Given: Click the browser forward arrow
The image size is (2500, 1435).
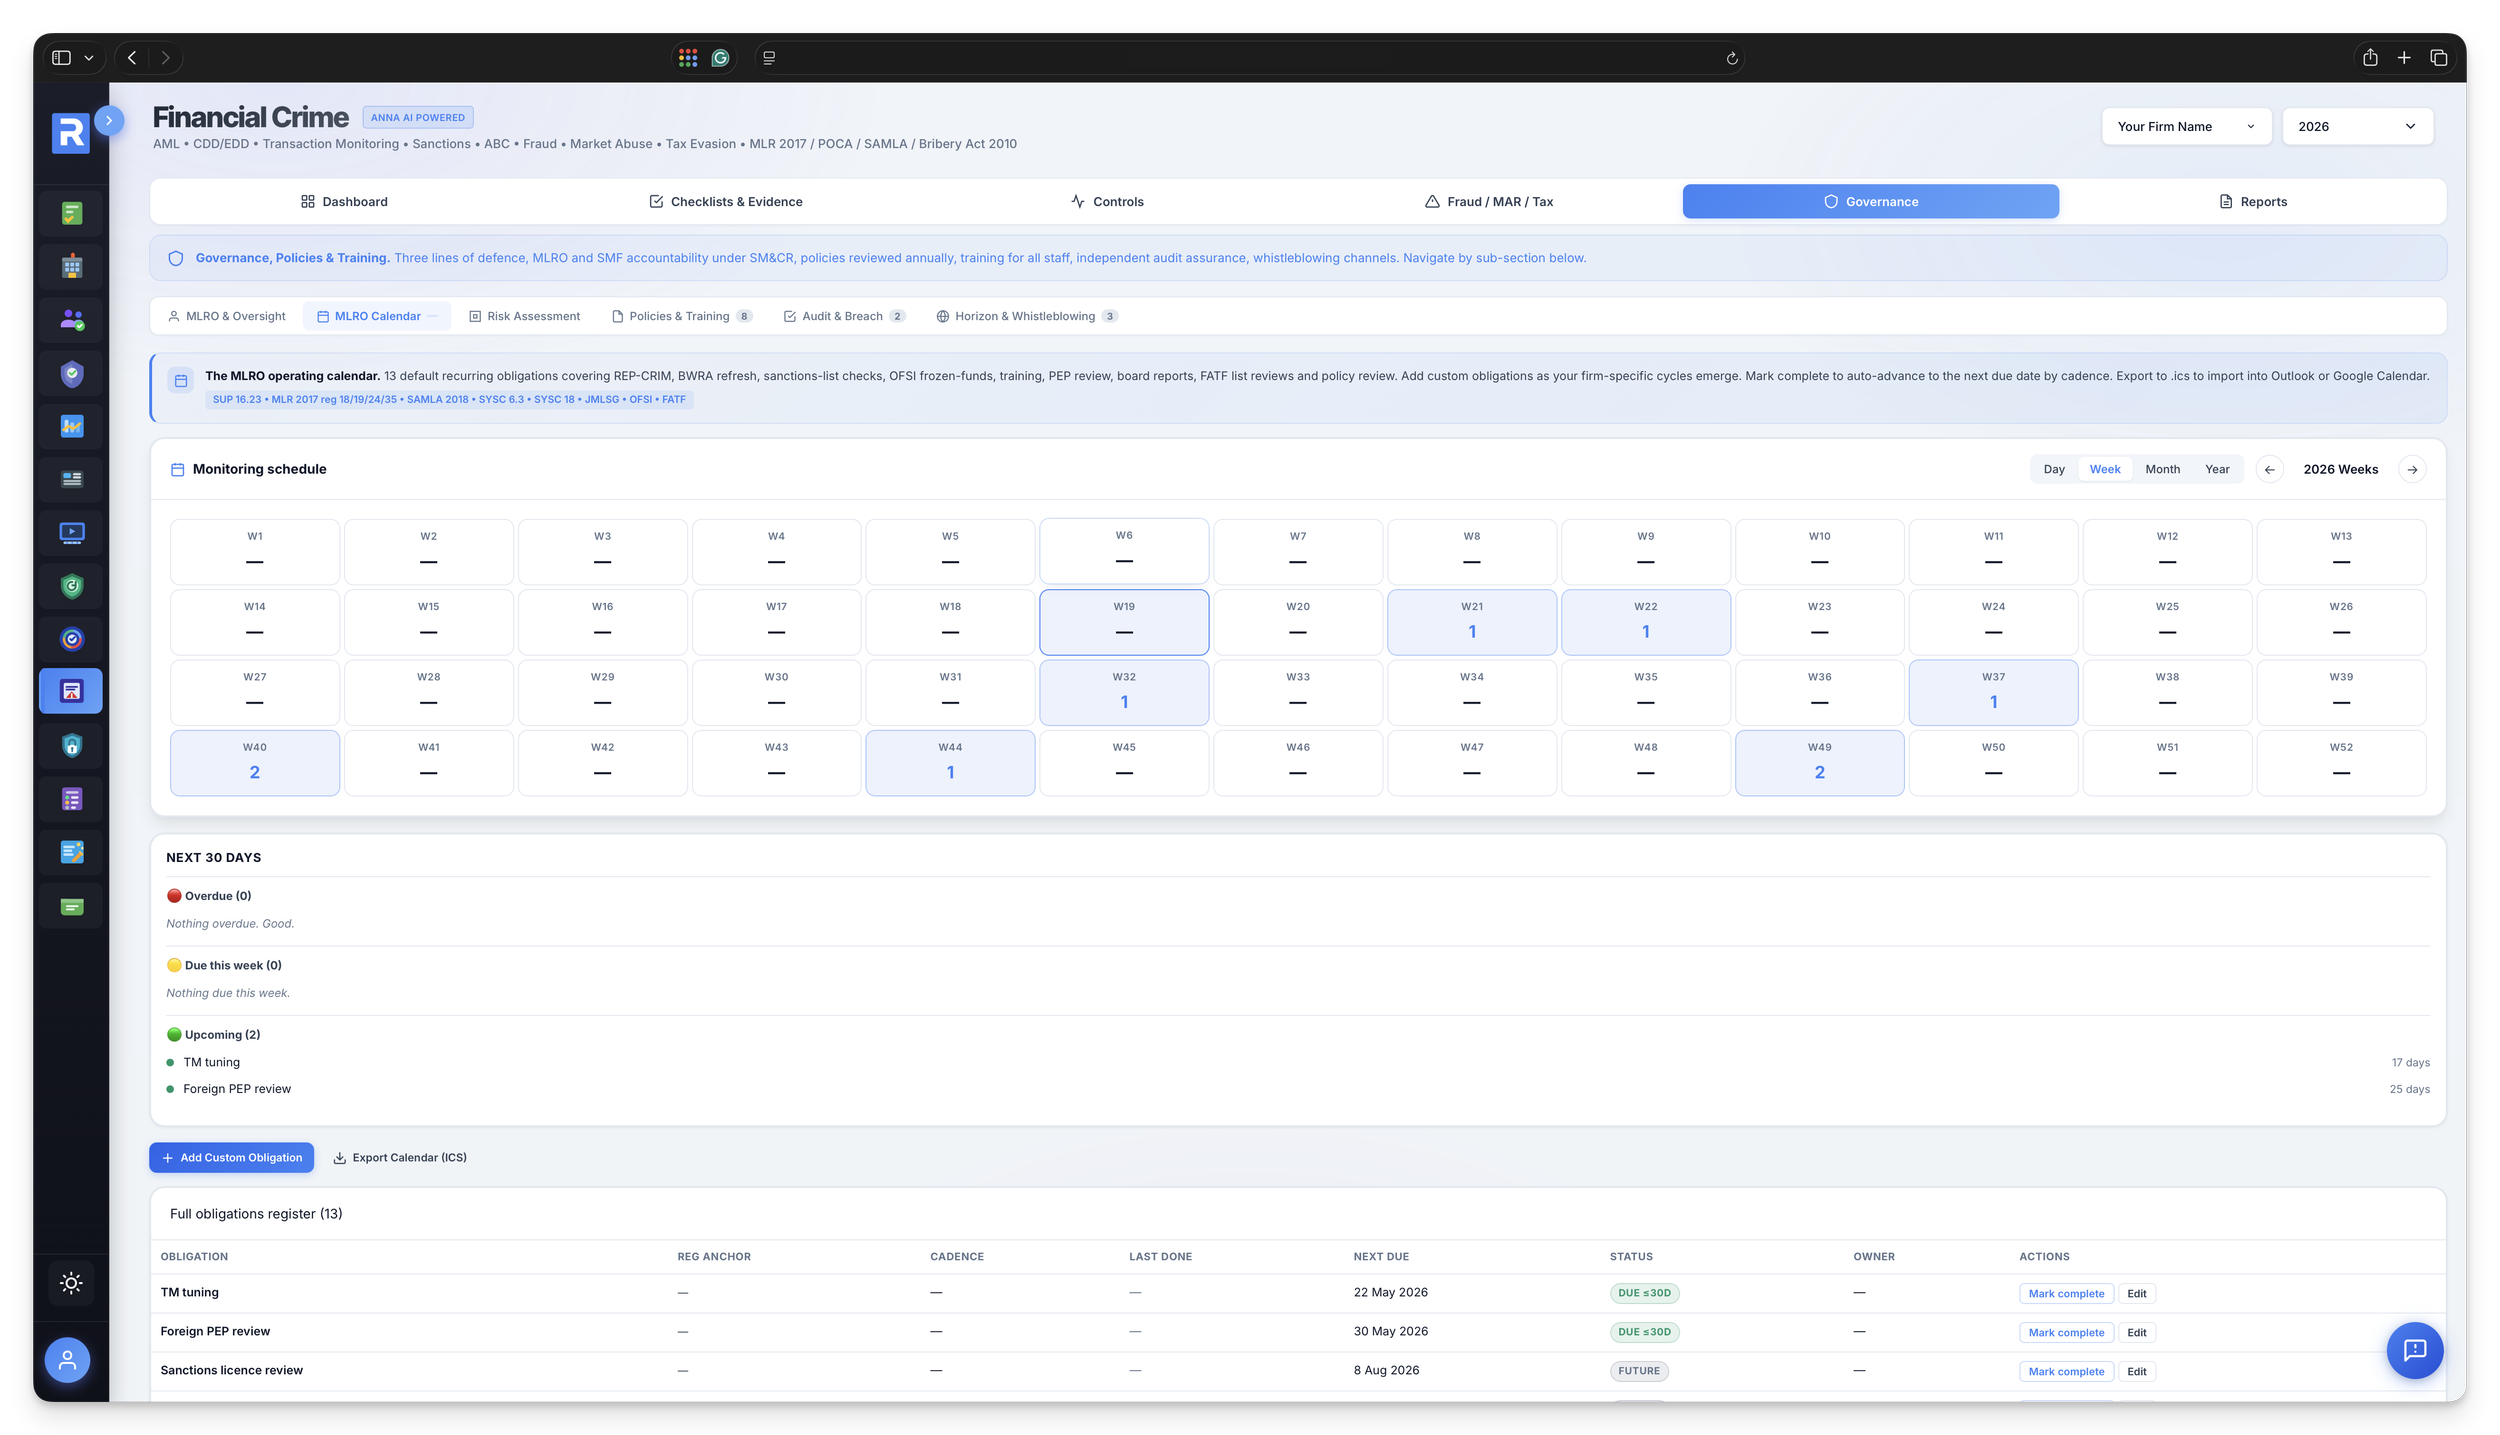Looking at the screenshot, I should click(x=165, y=58).
